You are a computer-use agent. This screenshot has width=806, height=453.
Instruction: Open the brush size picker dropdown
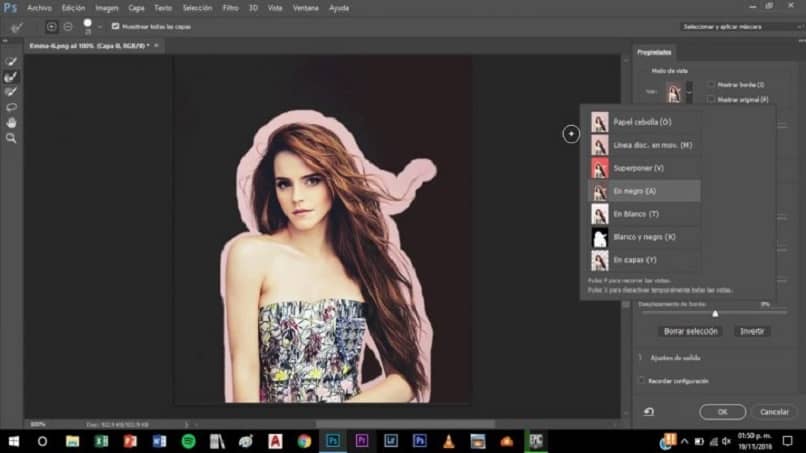point(98,27)
